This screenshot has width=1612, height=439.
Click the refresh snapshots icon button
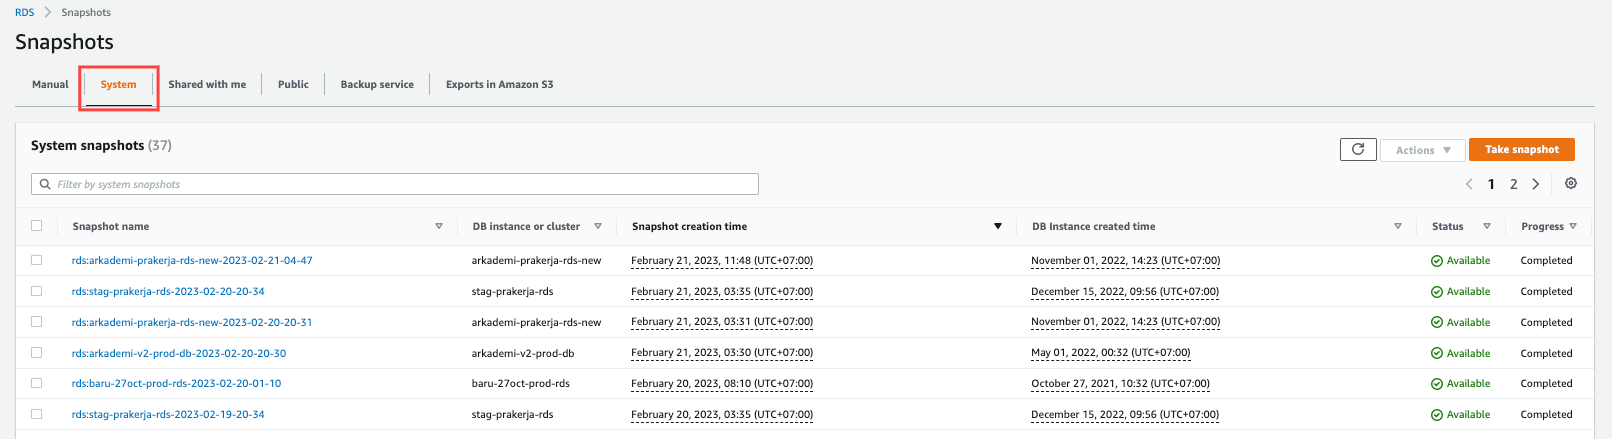[x=1358, y=149]
